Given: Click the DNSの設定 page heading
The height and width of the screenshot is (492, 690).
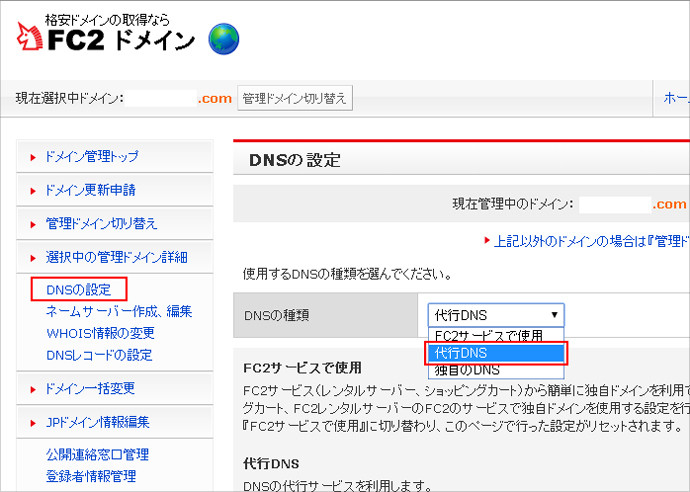Looking at the screenshot, I should point(294,160).
